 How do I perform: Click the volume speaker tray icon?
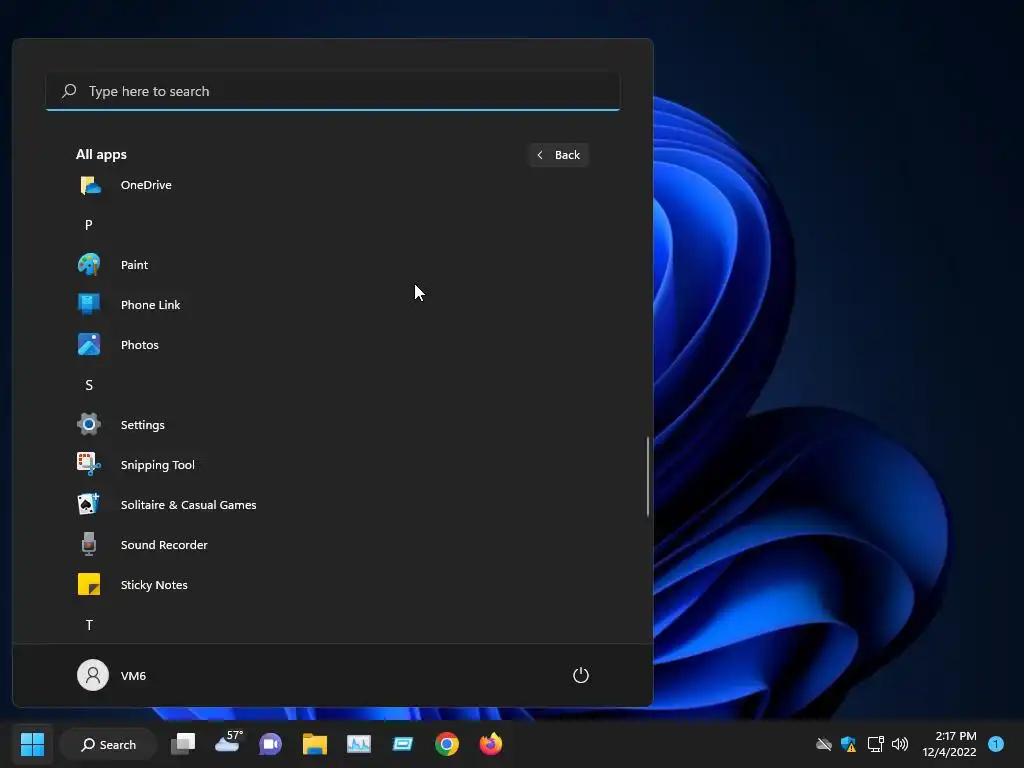[x=900, y=744]
